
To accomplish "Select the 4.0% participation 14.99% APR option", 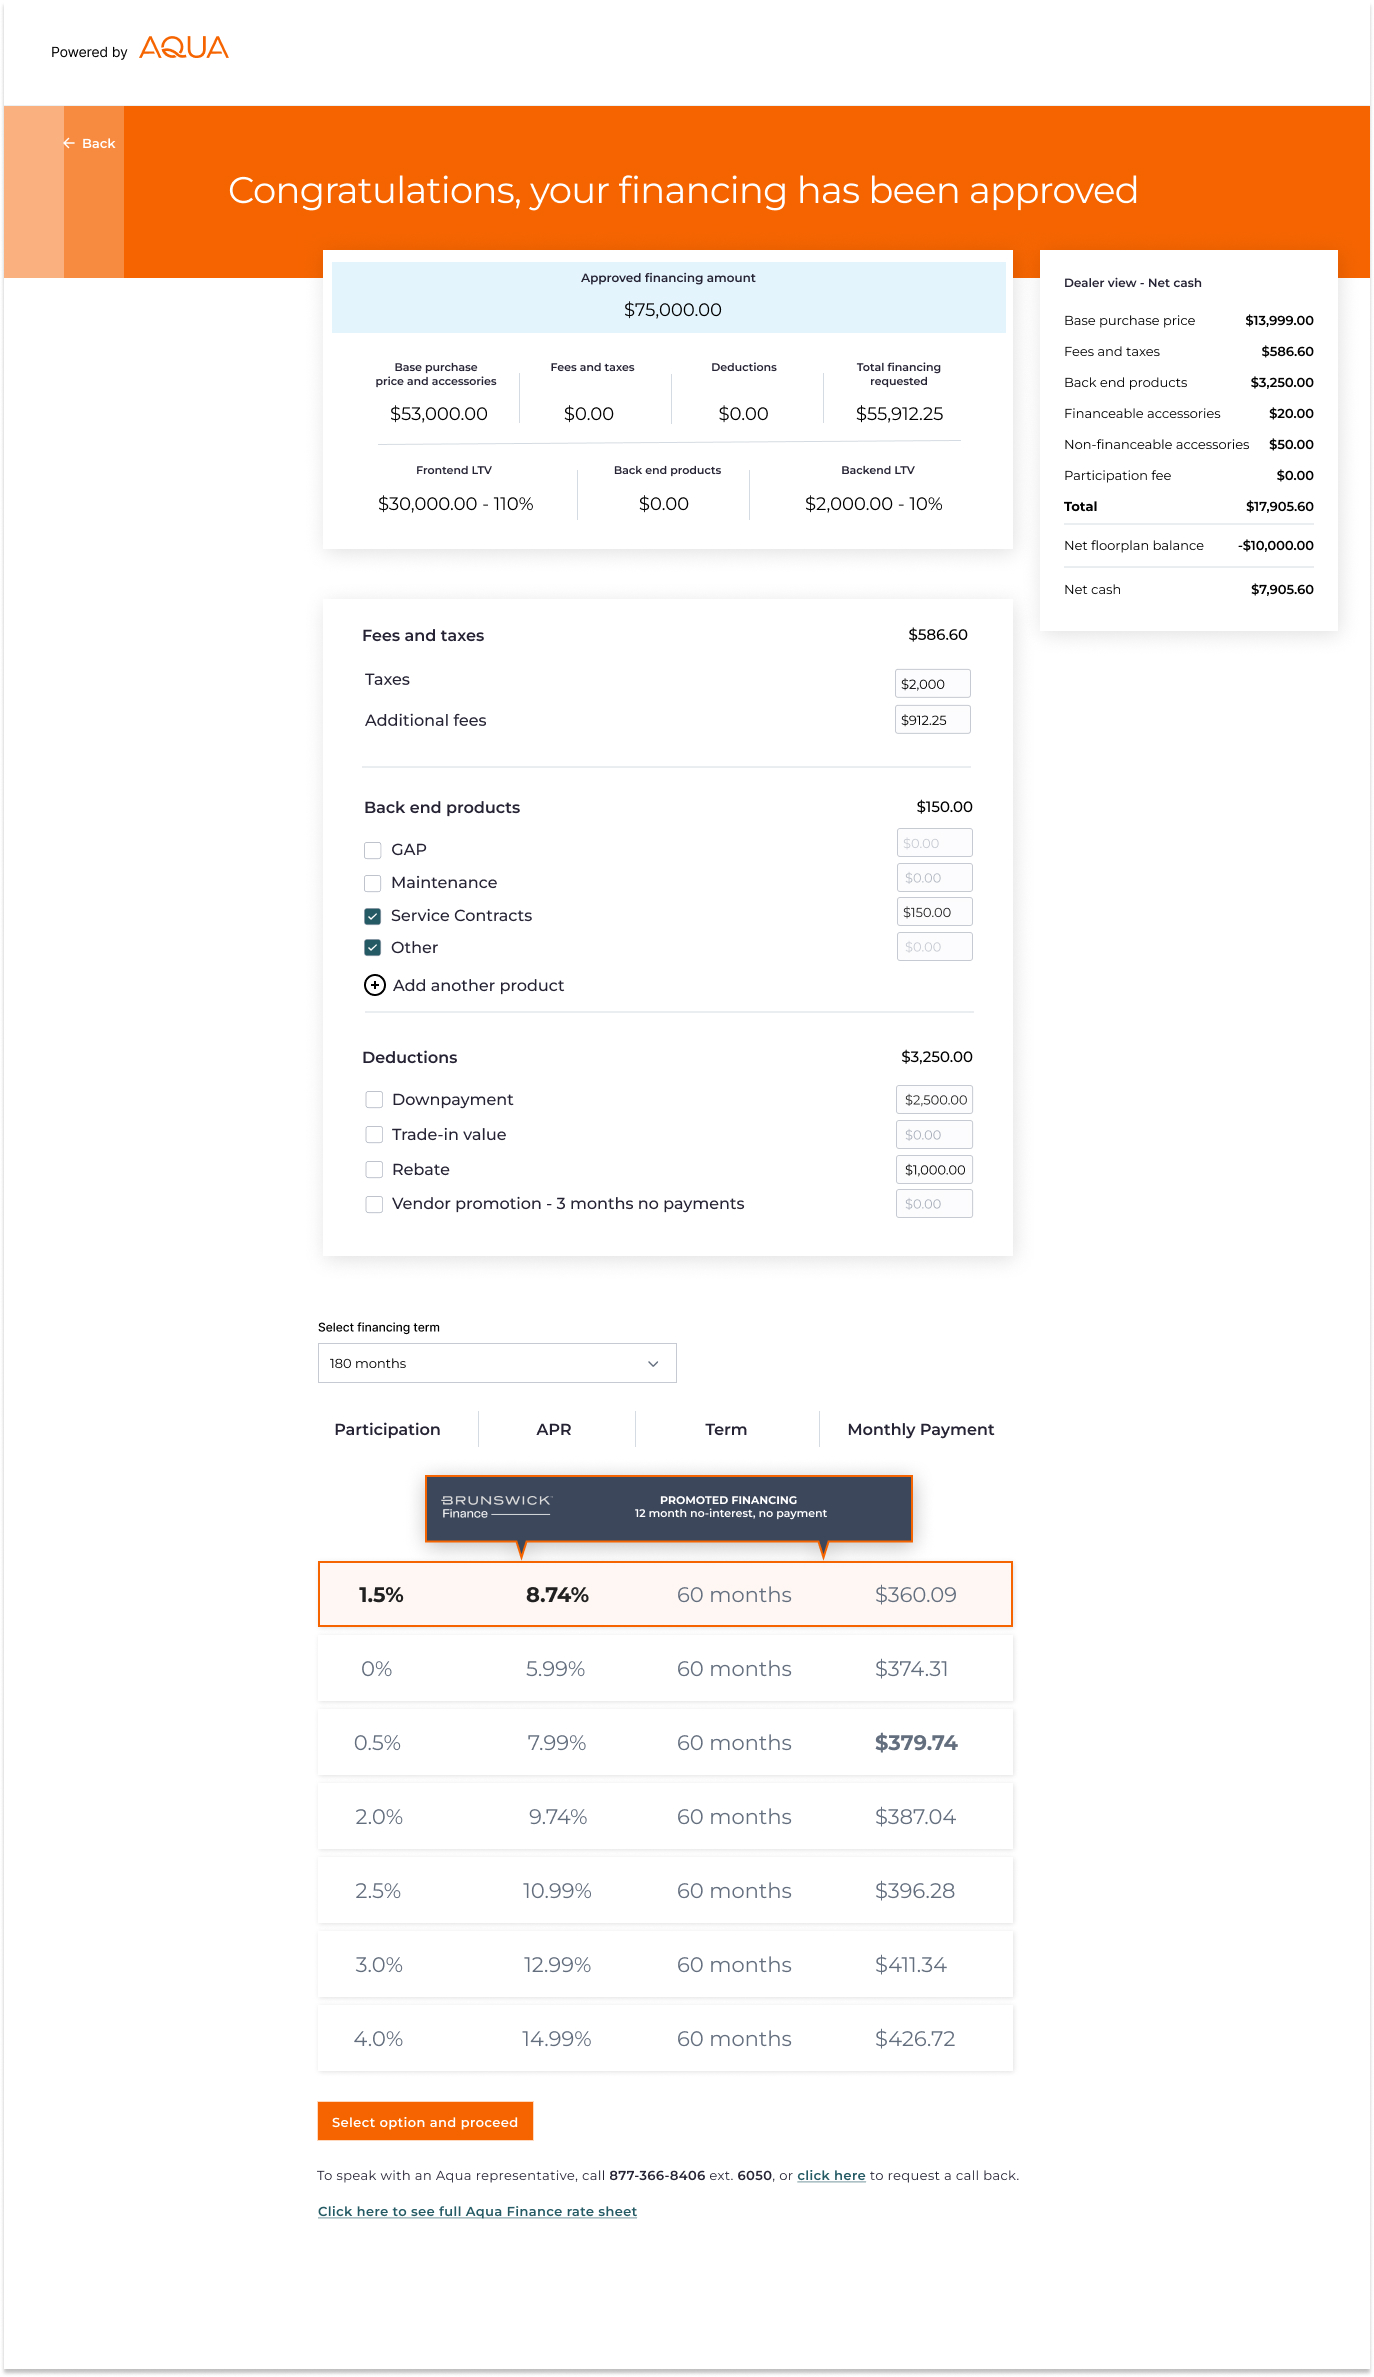I will coord(665,2038).
